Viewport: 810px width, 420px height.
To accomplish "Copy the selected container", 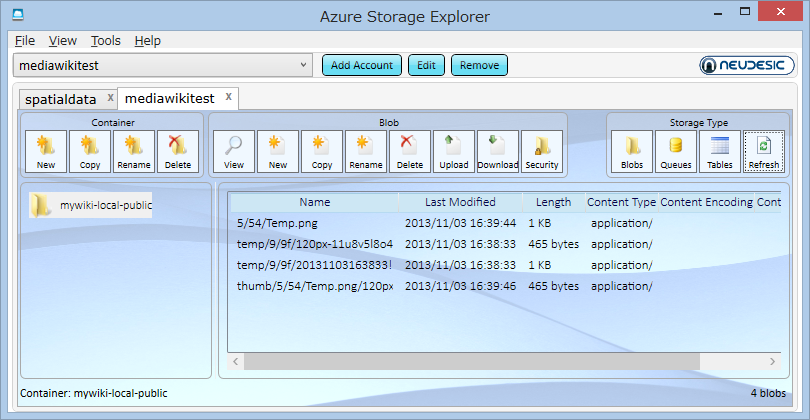I will tap(90, 151).
